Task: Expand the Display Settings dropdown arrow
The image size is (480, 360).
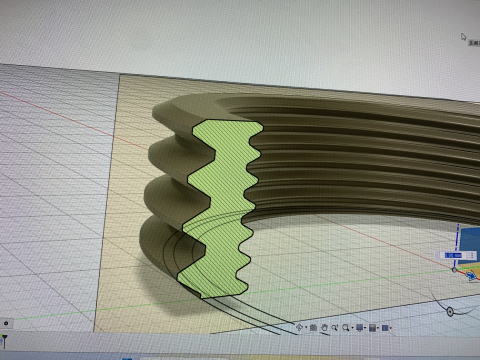Action: point(365,328)
